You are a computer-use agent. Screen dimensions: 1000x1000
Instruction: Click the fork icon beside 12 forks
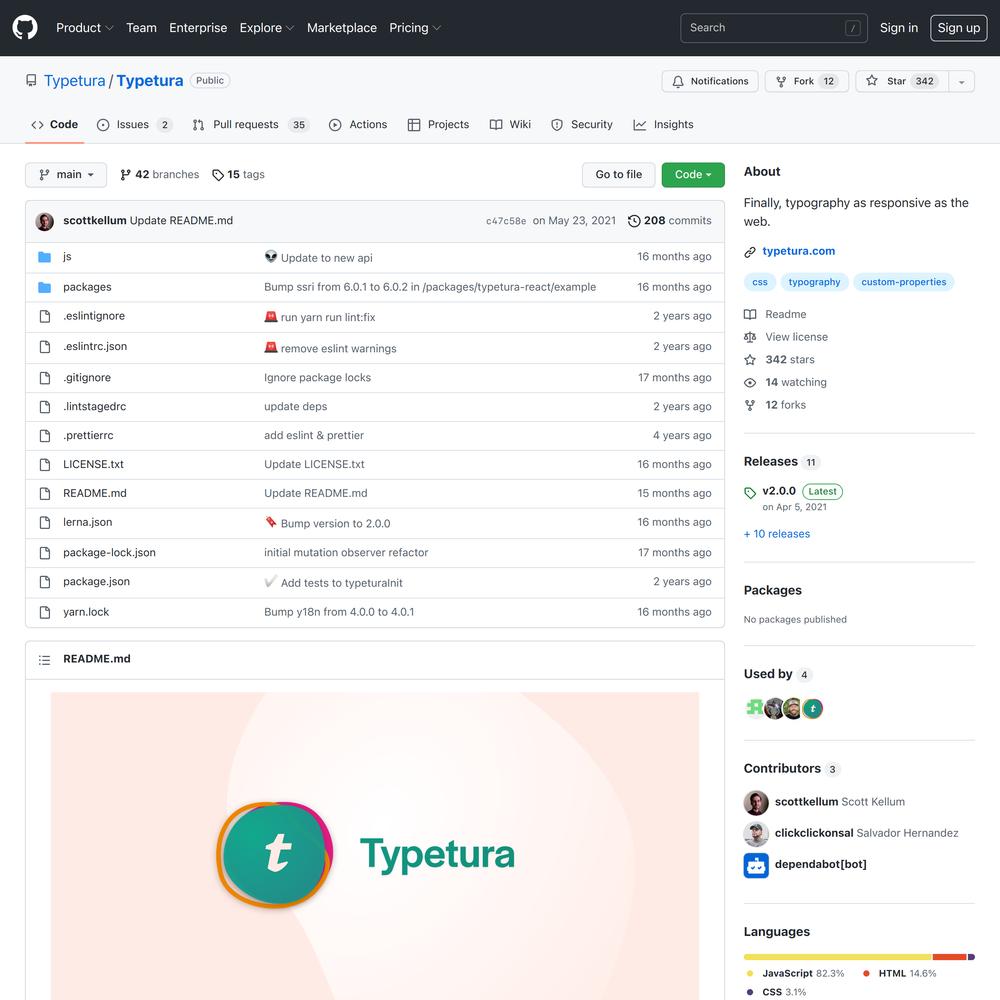tap(750, 405)
